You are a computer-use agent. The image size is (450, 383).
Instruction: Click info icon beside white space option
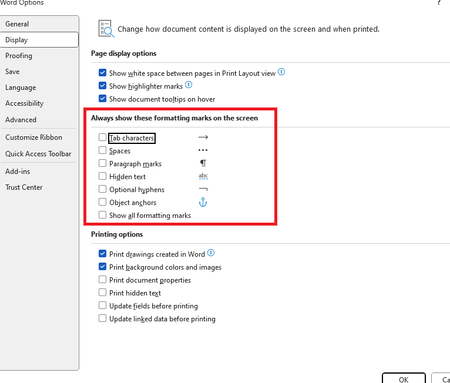[281, 72]
